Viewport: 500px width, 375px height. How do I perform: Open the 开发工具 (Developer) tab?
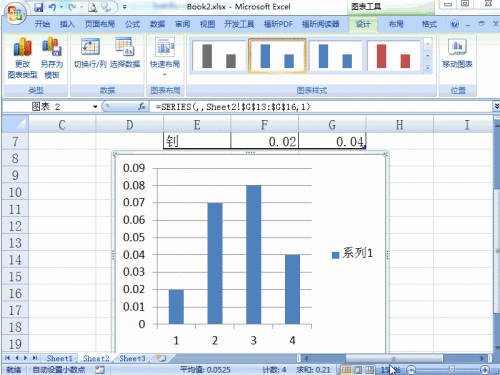239,24
